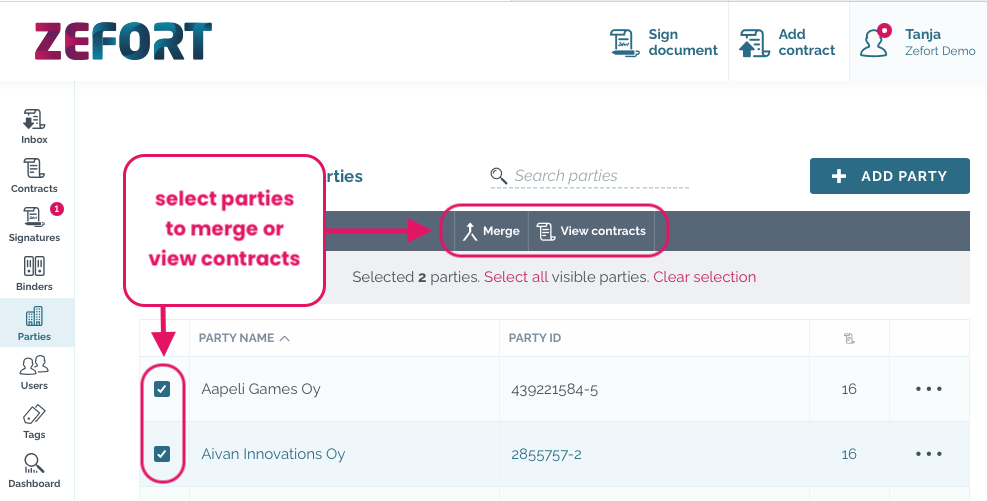
Task: Click the search magnifier icon
Action: (499, 176)
